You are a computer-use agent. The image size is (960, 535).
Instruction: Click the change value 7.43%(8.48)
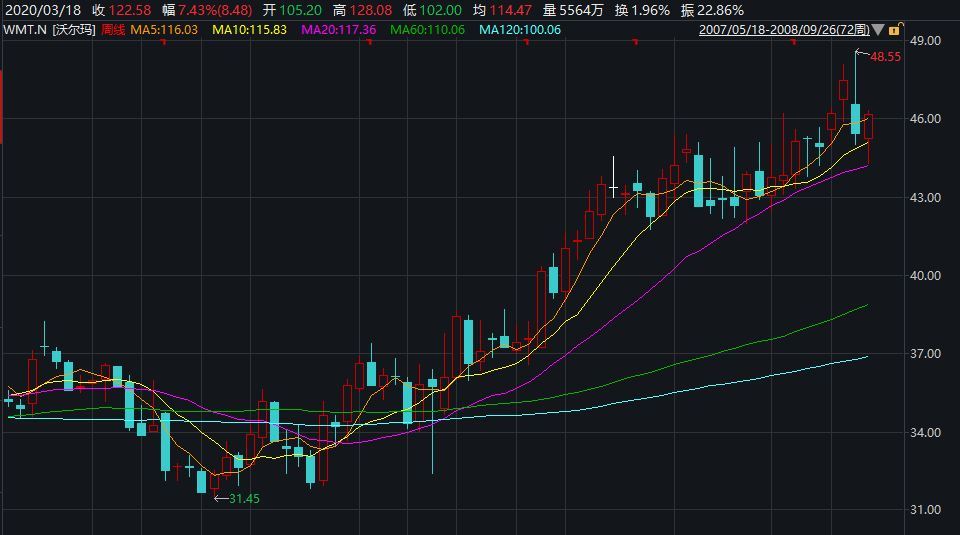(215, 10)
